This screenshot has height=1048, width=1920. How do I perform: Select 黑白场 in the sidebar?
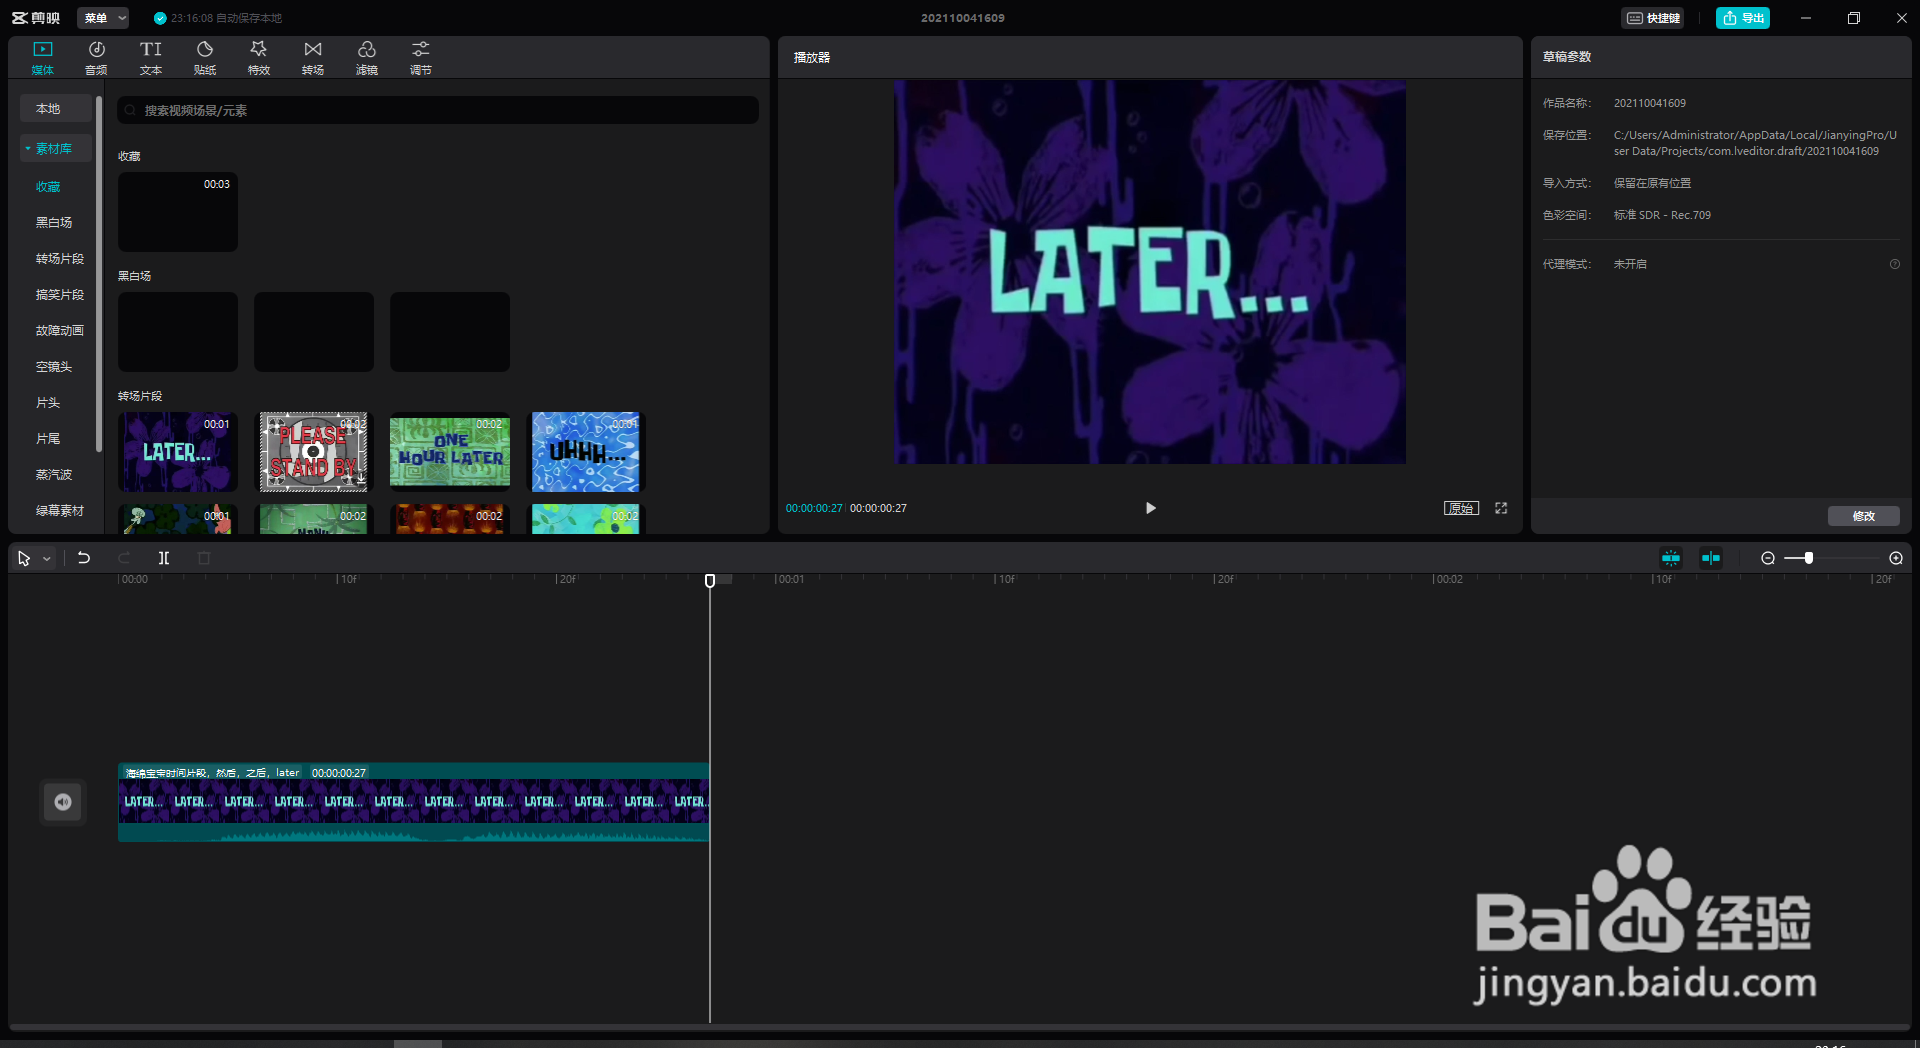pyautogui.click(x=54, y=223)
